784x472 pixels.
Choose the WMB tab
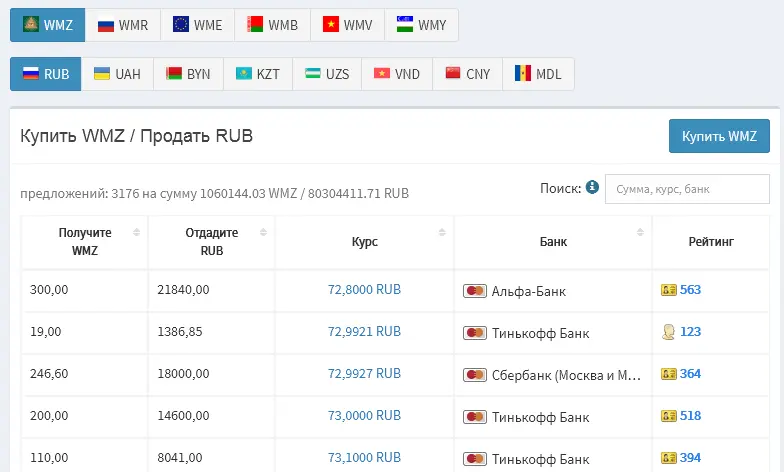point(272,25)
